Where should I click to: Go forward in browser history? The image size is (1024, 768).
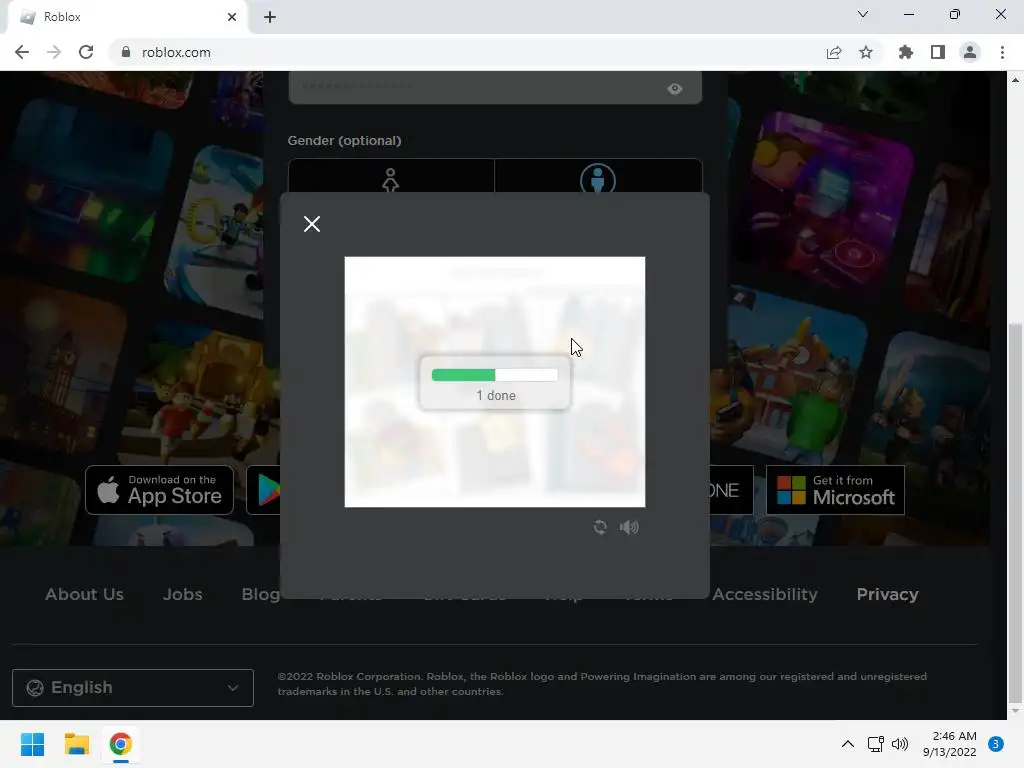point(54,52)
